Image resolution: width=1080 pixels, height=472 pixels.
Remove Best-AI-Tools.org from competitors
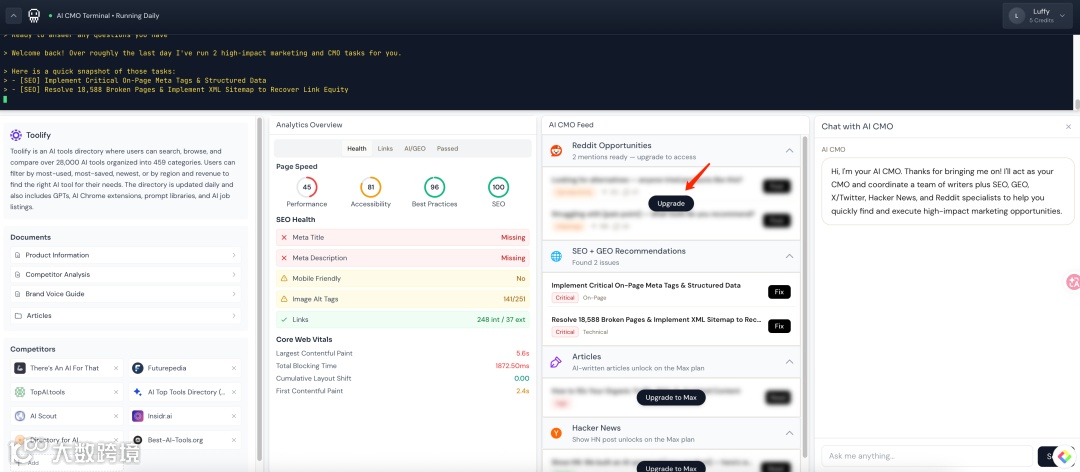233,440
